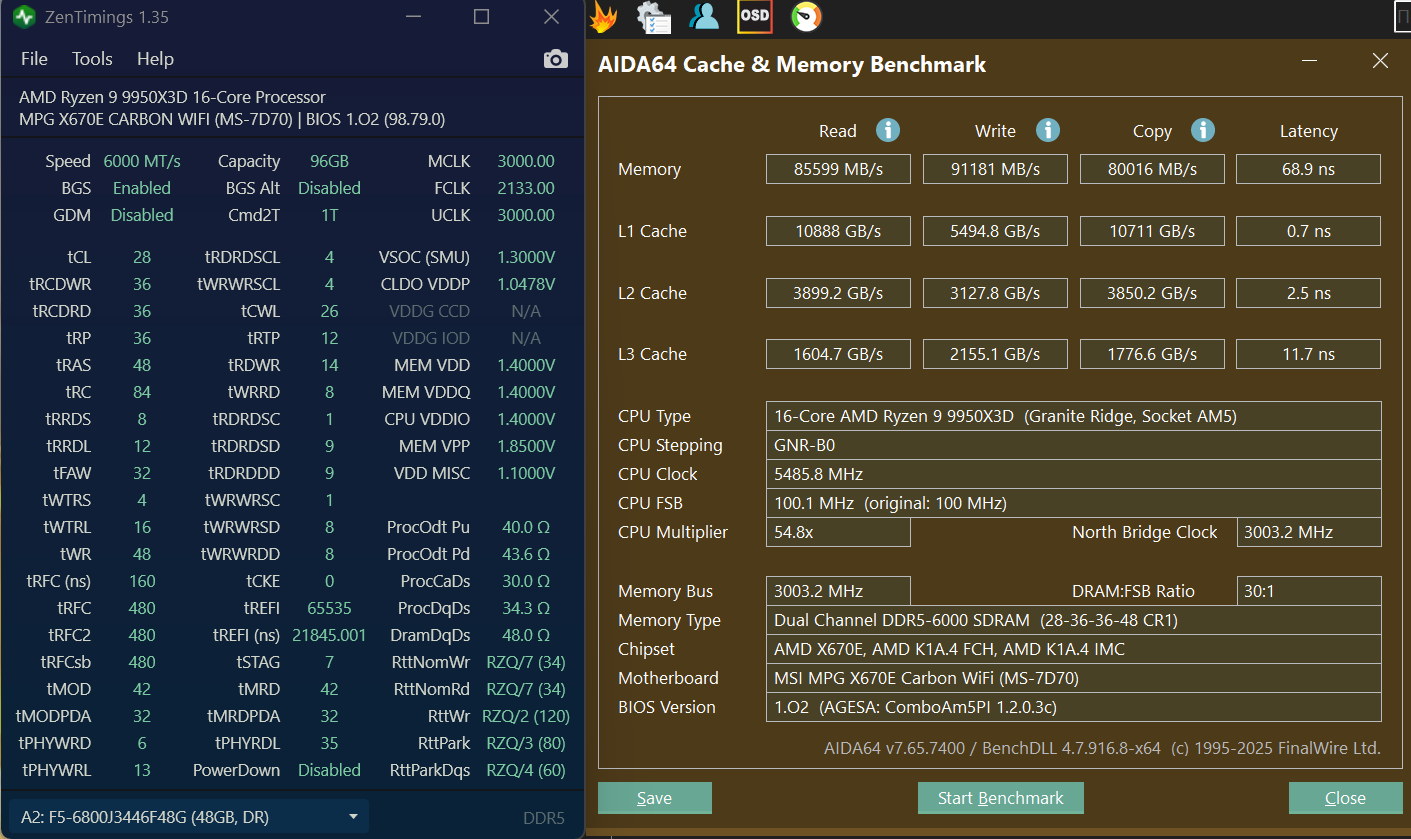
Task: Click the PowerDown value Disabled
Action: tap(329, 770)
